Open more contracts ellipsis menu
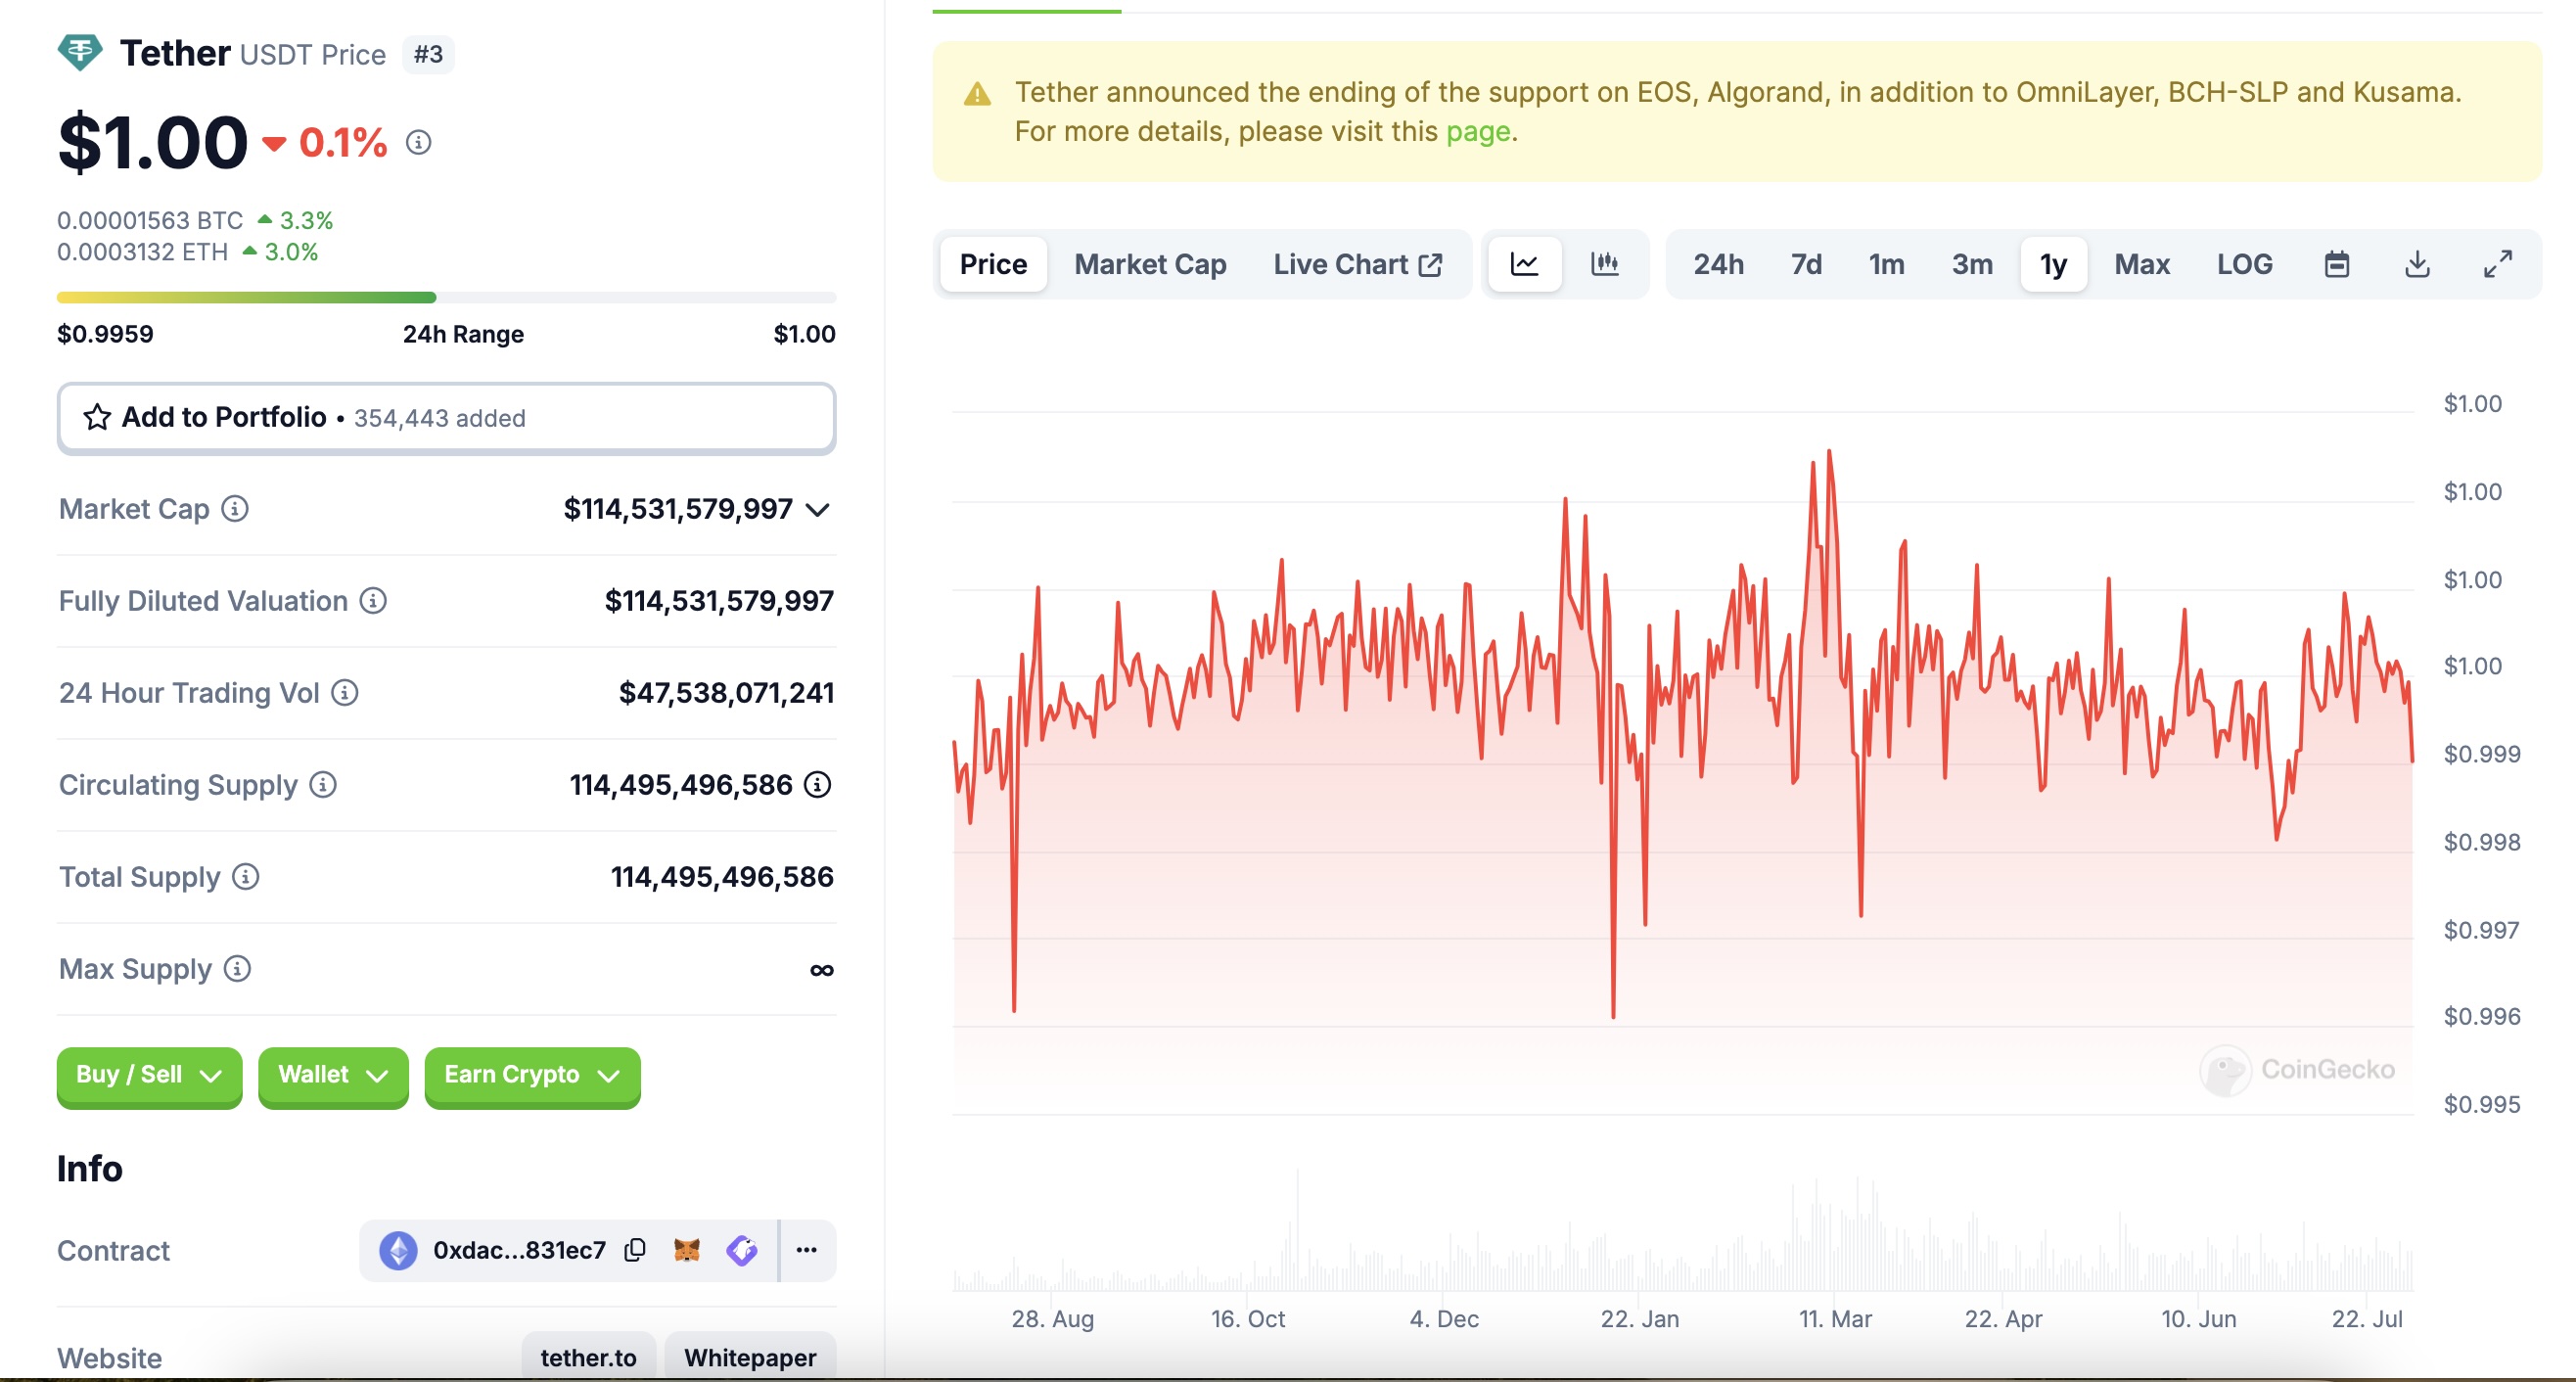 click(807, 1250)
